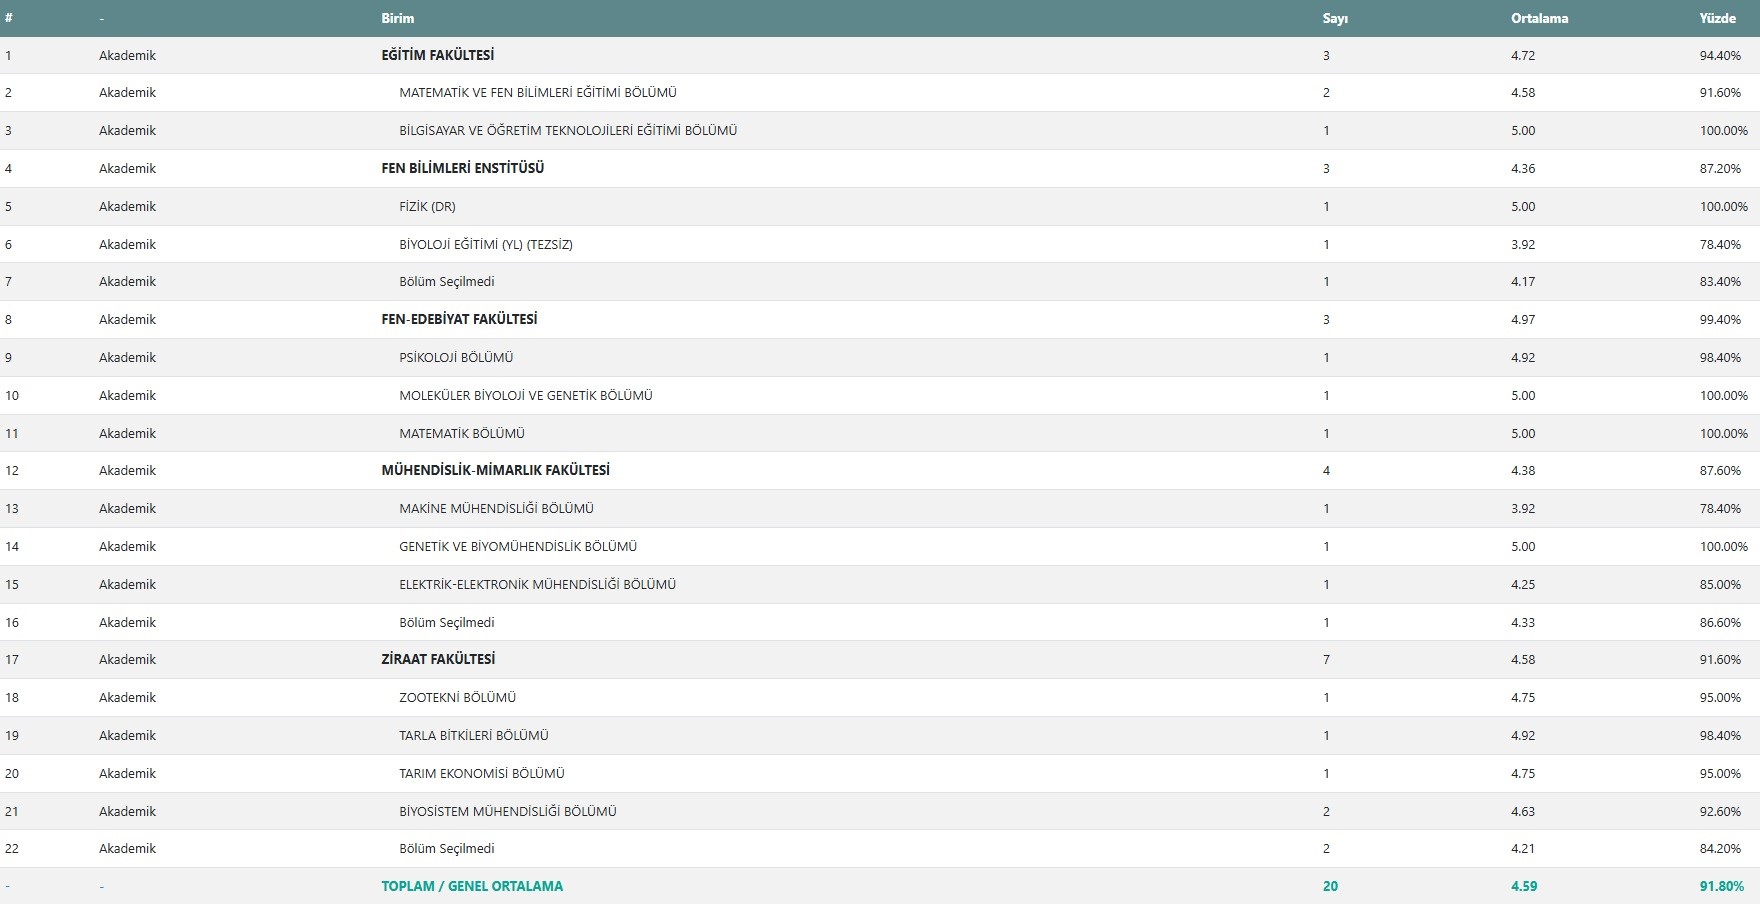Click average 4.92 for PSİKOLOJİ BÖLÜMÜ
The width and height of the screenshot is (1760, 904).
(1523, 357)
